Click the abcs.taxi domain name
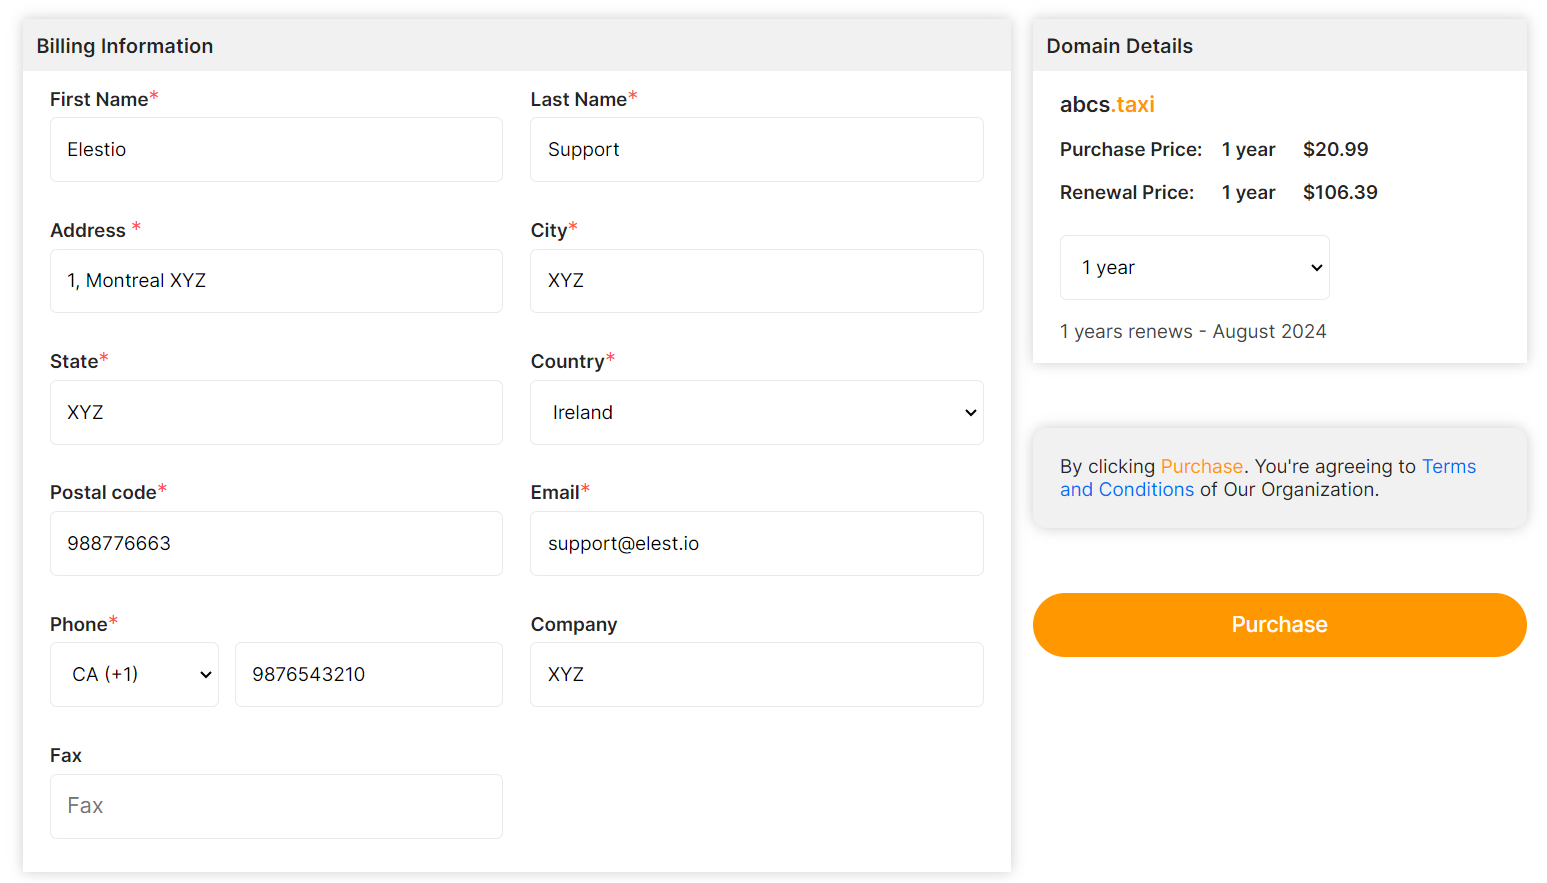This screenshot has width=1547, height=883. point(1107,104)
